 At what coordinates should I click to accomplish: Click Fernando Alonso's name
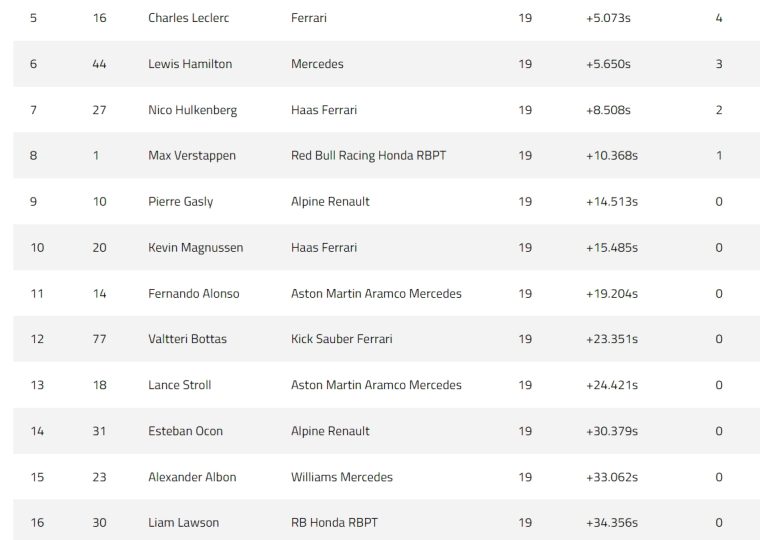pos(193,294)
